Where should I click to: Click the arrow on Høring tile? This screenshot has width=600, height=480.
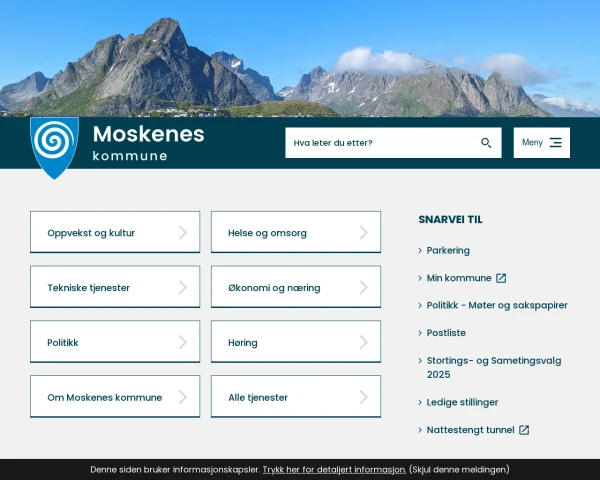363,342
